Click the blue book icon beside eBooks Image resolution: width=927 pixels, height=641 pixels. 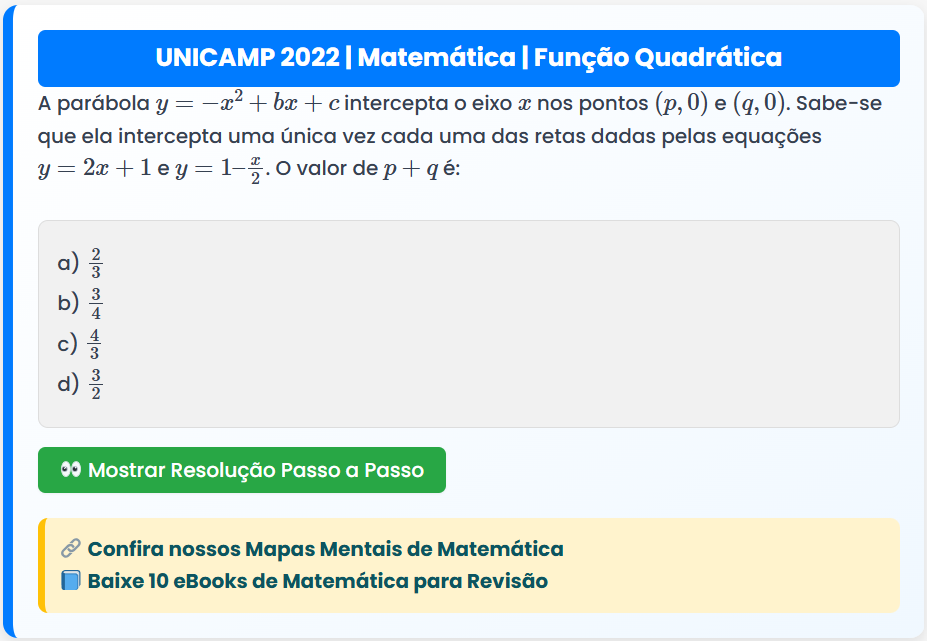click(x=70, y=581)
